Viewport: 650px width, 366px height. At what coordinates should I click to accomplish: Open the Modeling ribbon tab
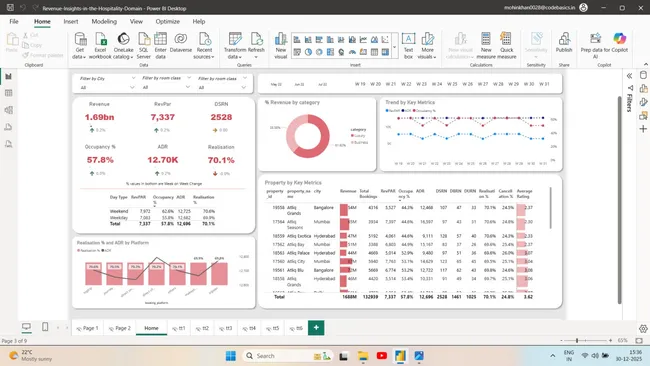104,22
